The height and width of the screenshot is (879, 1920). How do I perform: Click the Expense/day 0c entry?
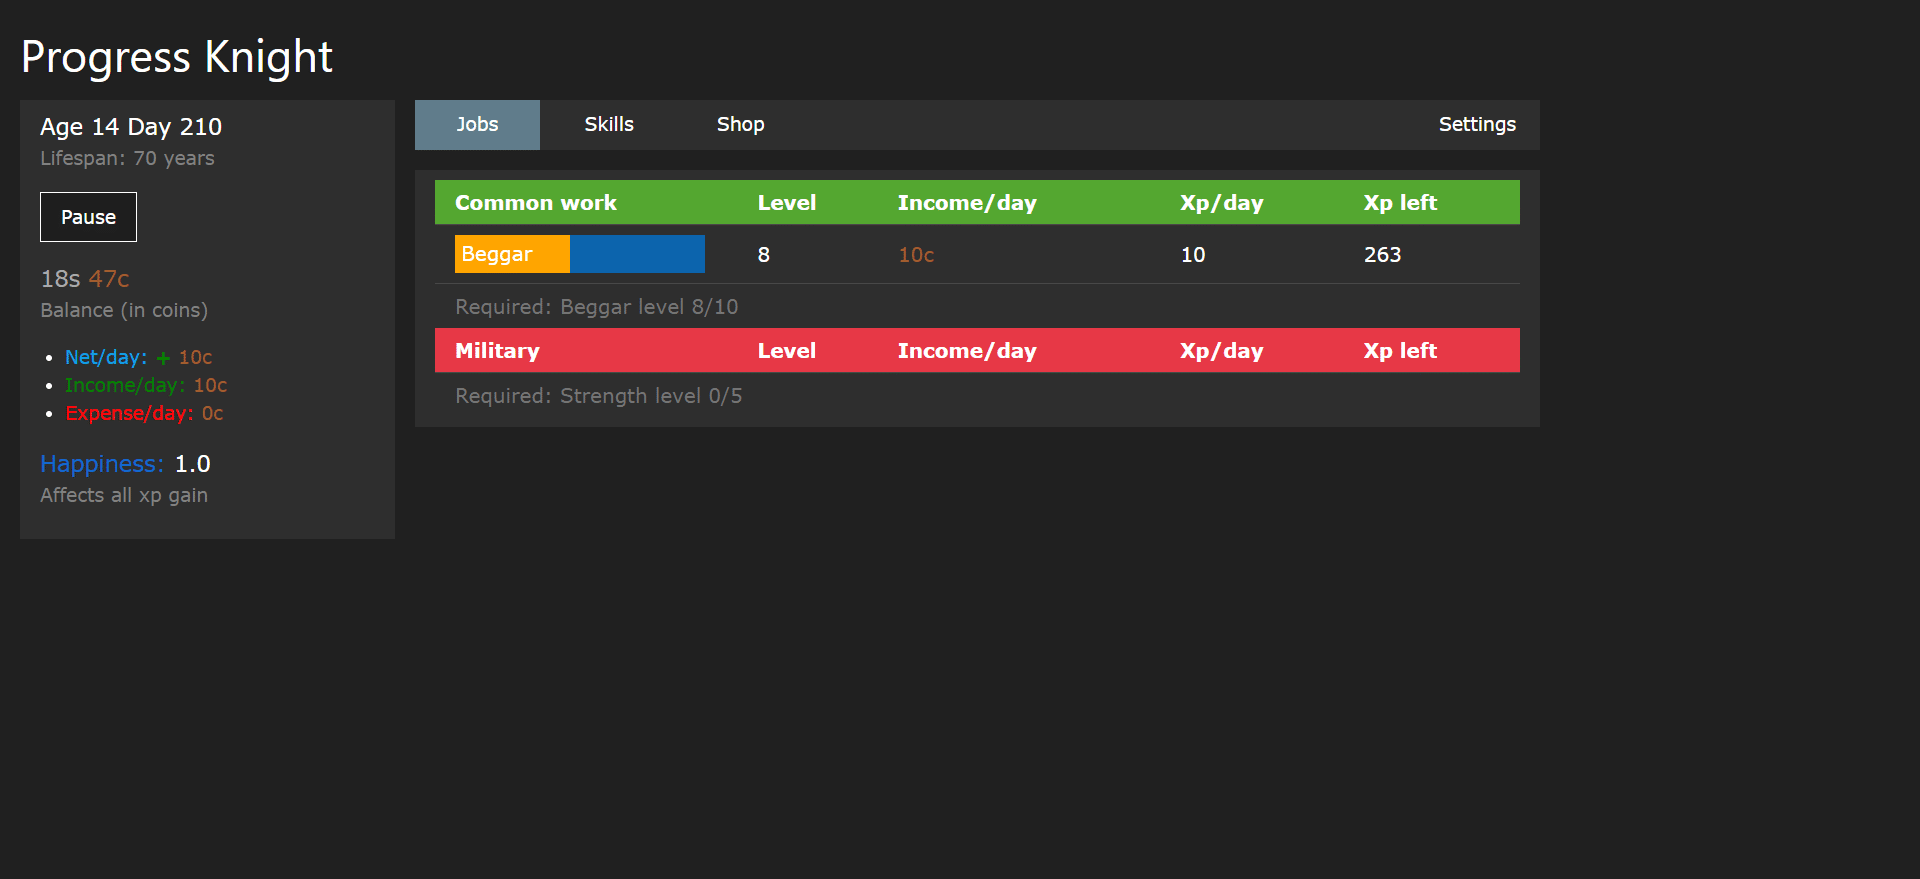pyautogui.click(x=144, y=413)
